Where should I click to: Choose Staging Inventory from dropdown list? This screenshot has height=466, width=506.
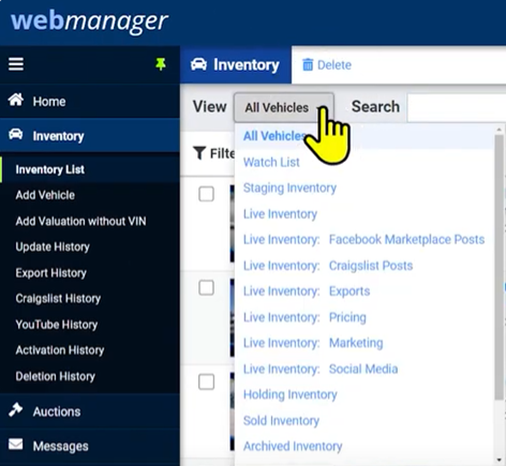290,188
